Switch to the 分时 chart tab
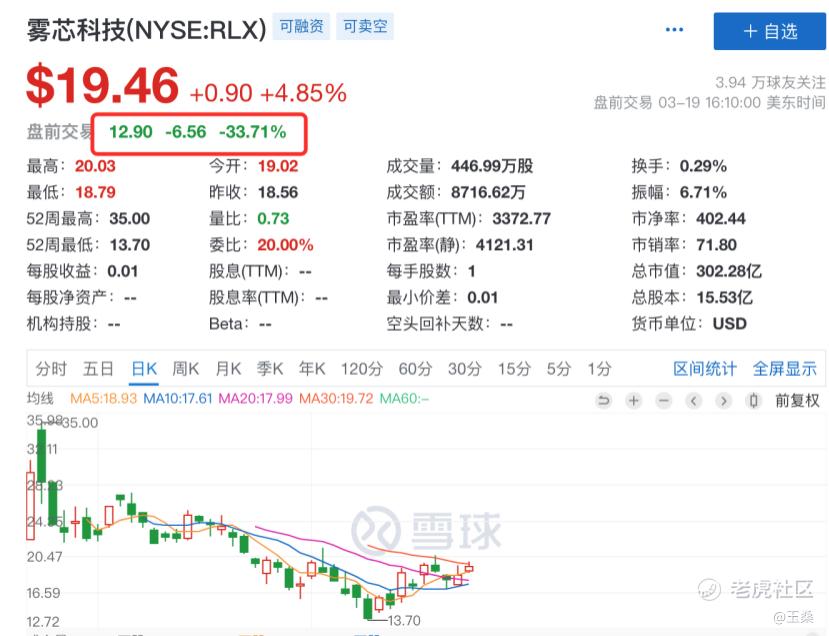This screenshot has width=829, height=636. tap(51, 368)
